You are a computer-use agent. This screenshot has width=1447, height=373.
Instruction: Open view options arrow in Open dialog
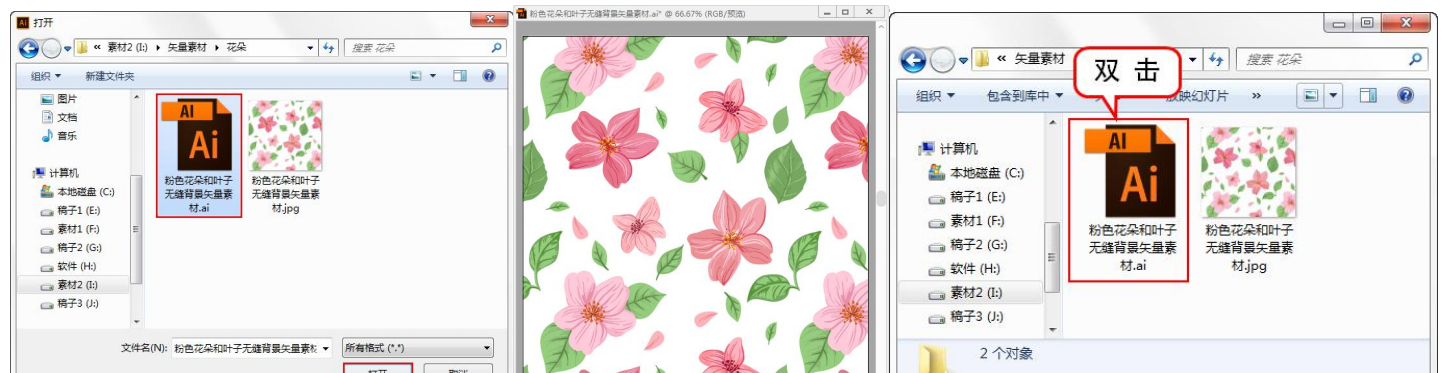click(x=433, y=75)
